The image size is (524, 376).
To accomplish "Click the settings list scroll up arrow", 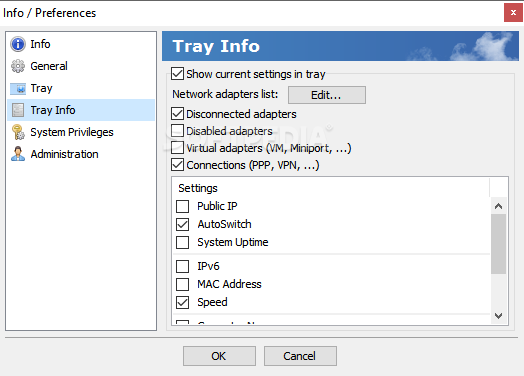I will coord(498,206).
